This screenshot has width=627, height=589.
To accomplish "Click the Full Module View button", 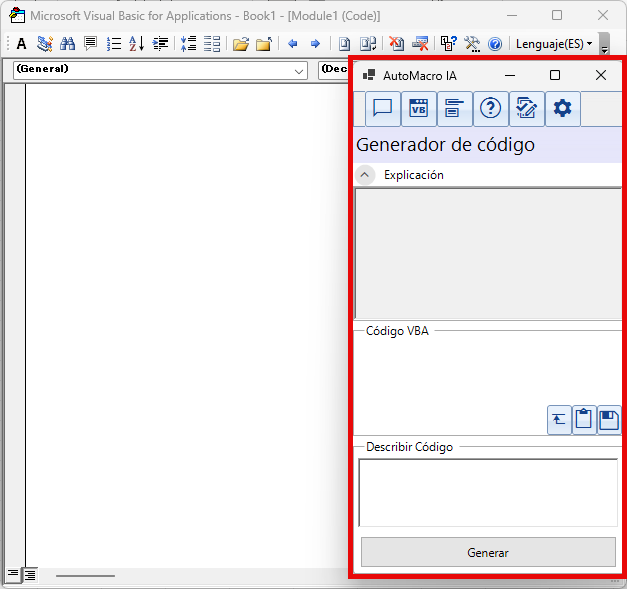I will [30, 575].
